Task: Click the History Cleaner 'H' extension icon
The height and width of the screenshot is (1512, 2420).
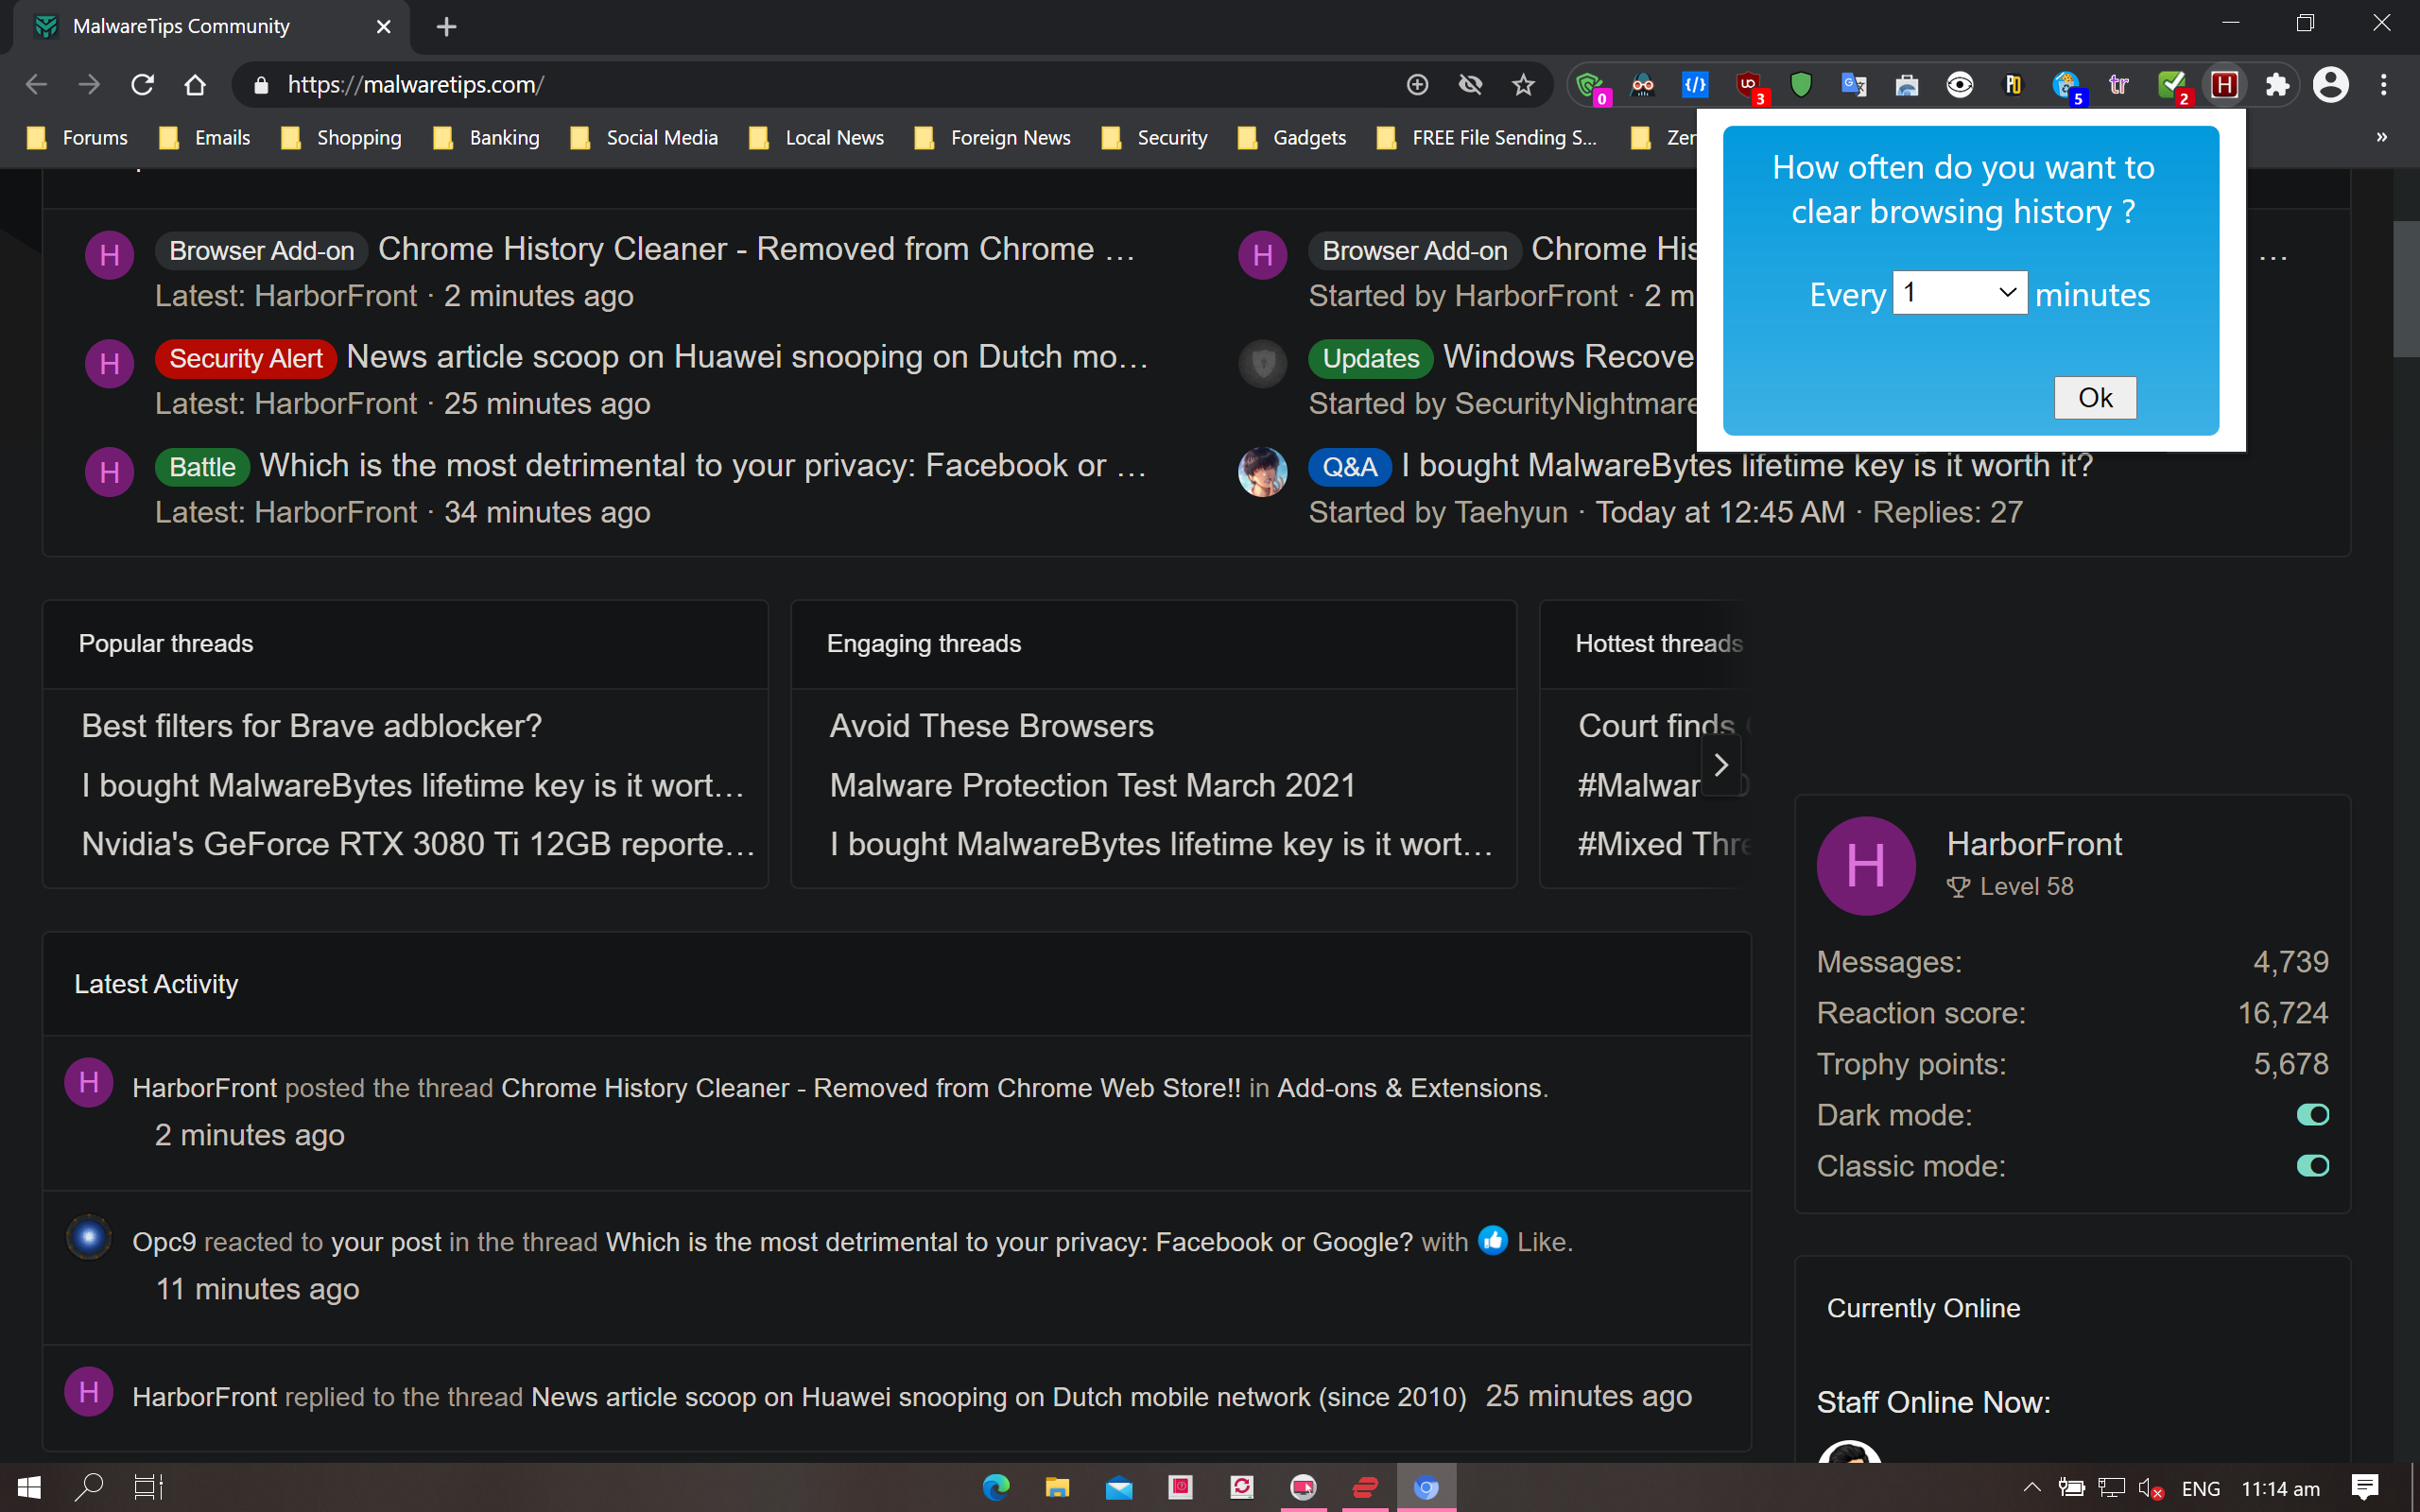Action: tap(2224, 85)
